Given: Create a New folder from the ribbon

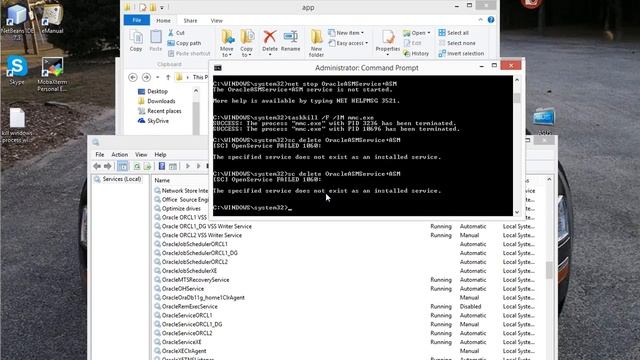Looking at the screenshot, I should [x=316, y=43].
